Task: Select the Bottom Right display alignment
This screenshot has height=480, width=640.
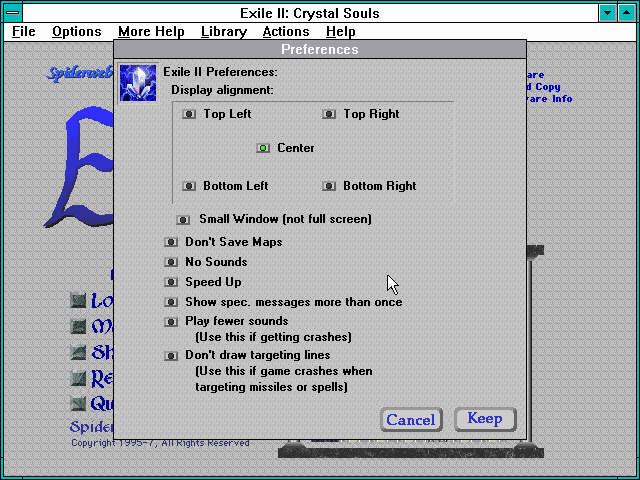Action: pos(329,186)
